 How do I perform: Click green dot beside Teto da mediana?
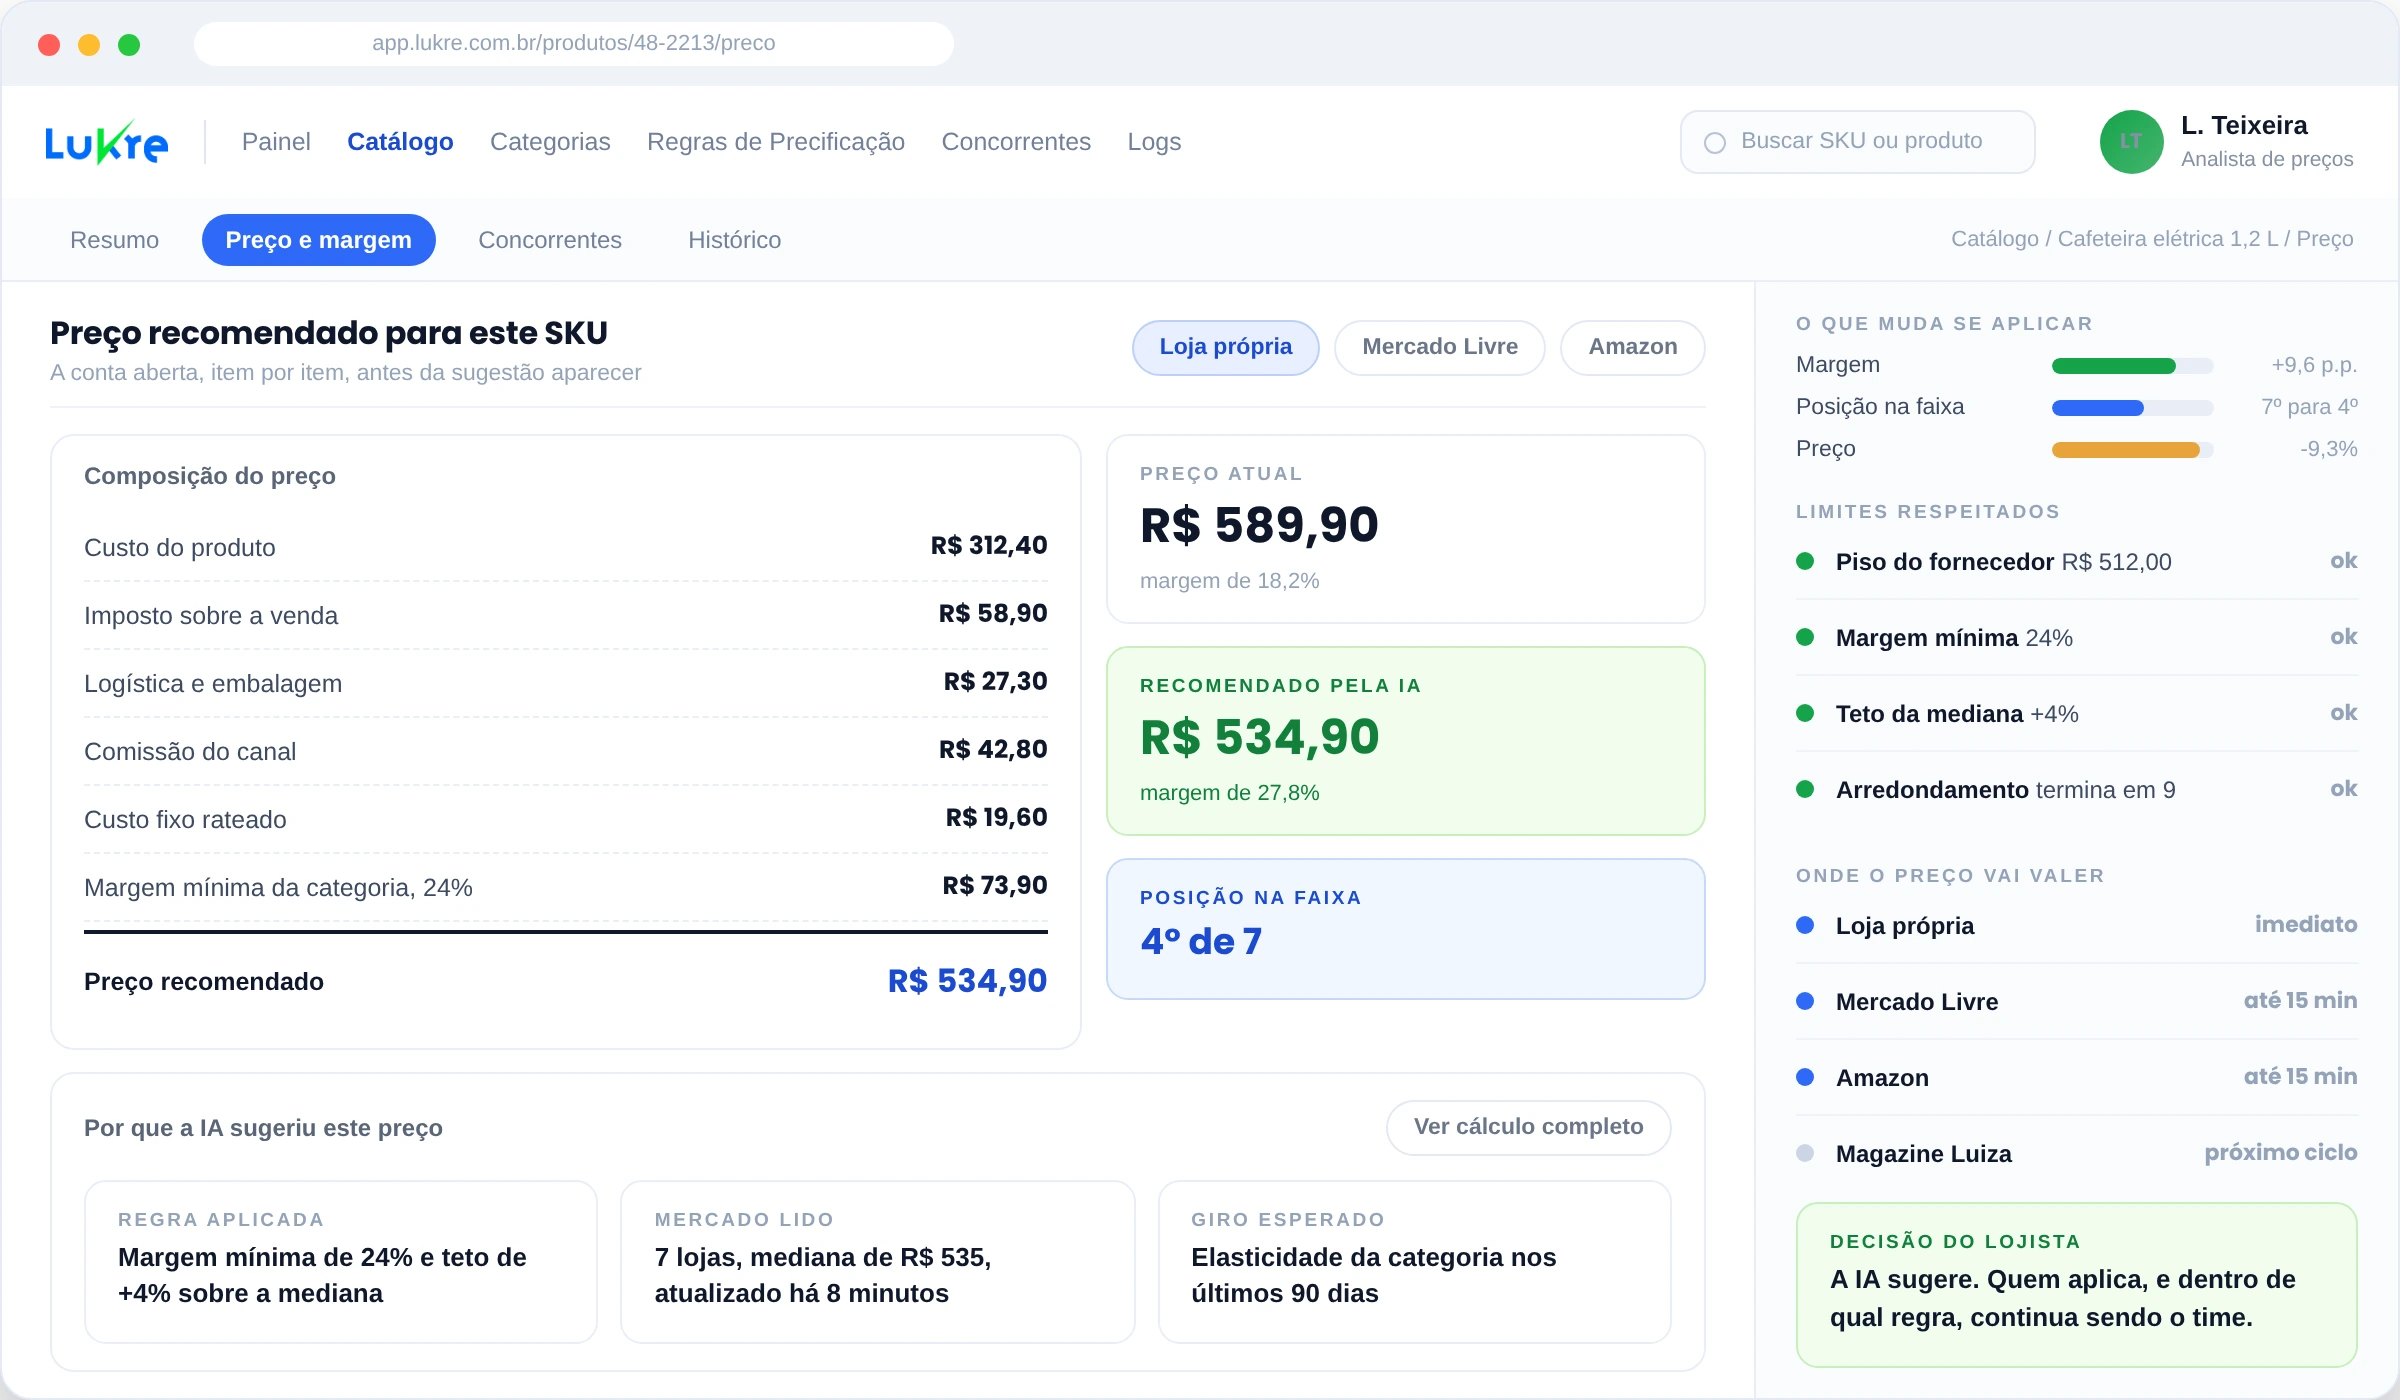[1805, 713]
